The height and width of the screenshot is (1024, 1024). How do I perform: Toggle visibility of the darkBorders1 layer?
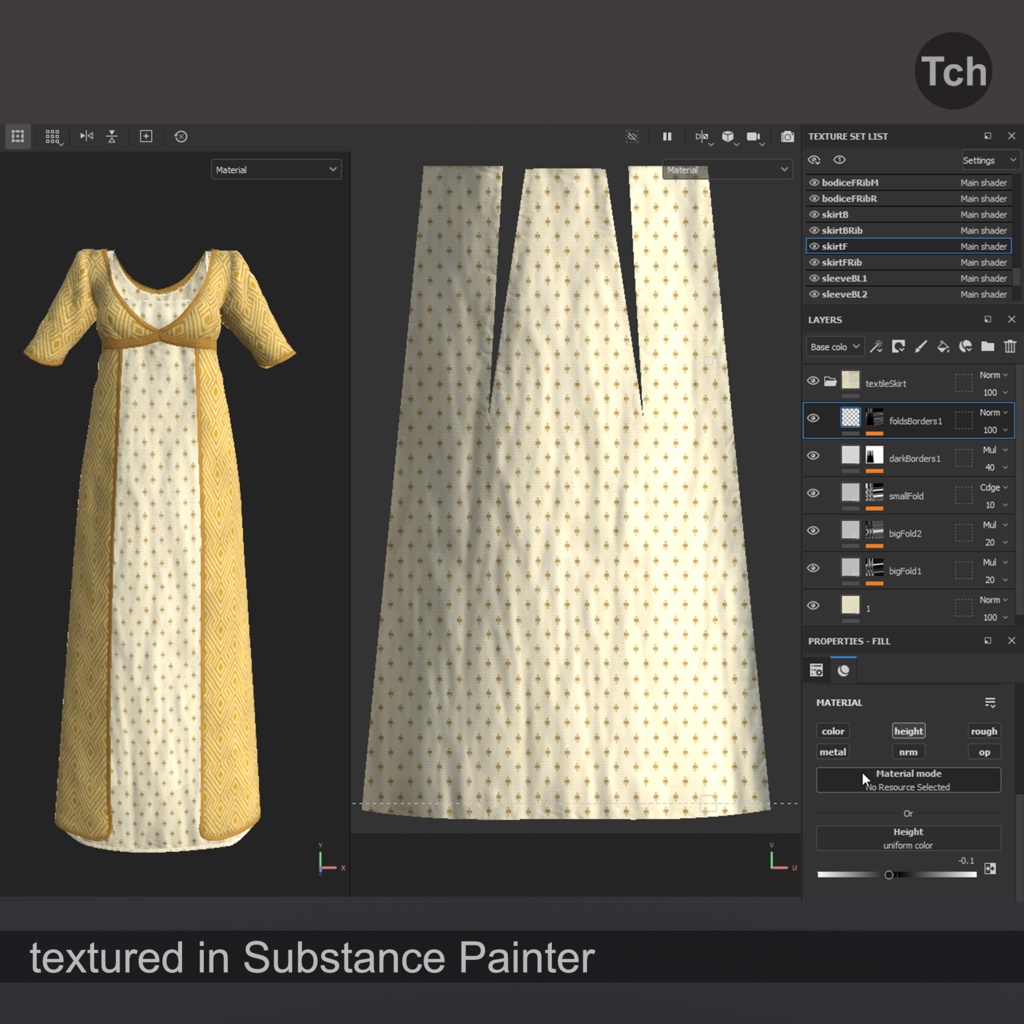813,456
